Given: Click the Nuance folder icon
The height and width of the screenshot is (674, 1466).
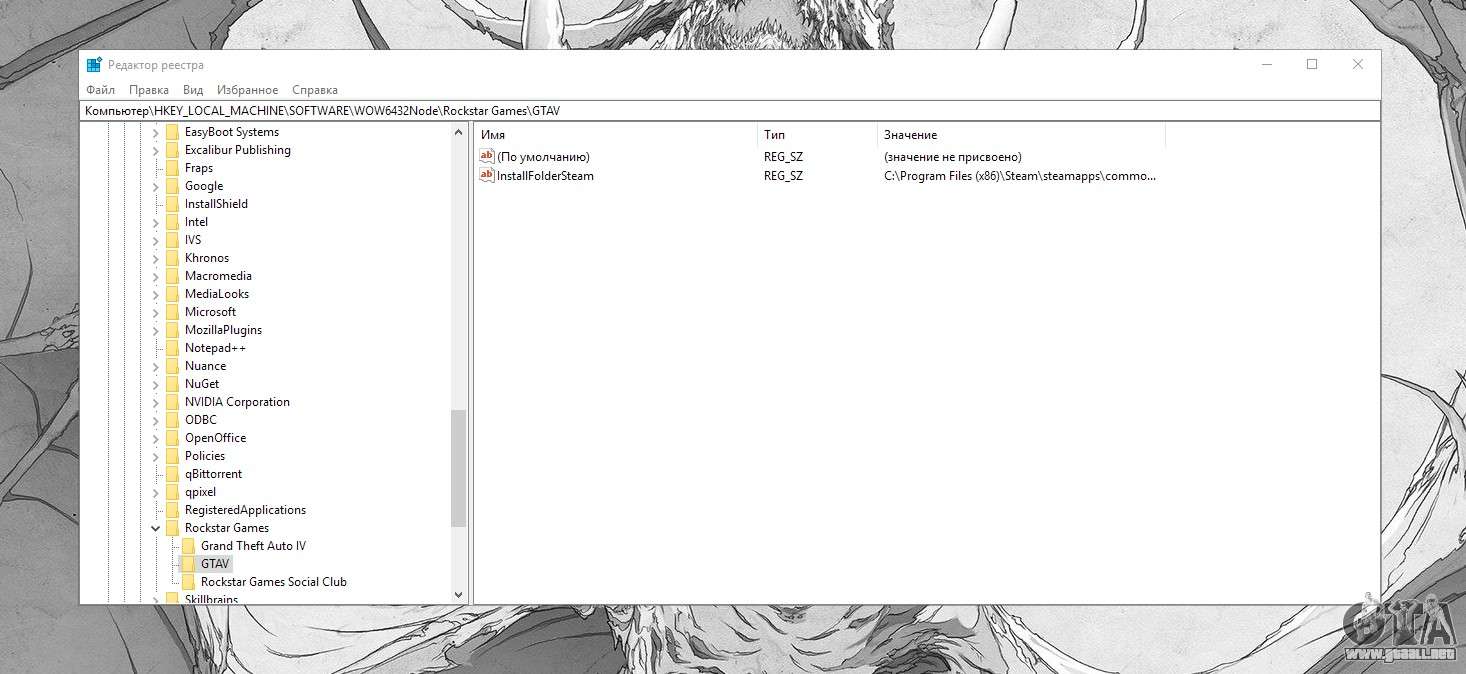Looking at the screenshot, I should [x=173, y=366].
